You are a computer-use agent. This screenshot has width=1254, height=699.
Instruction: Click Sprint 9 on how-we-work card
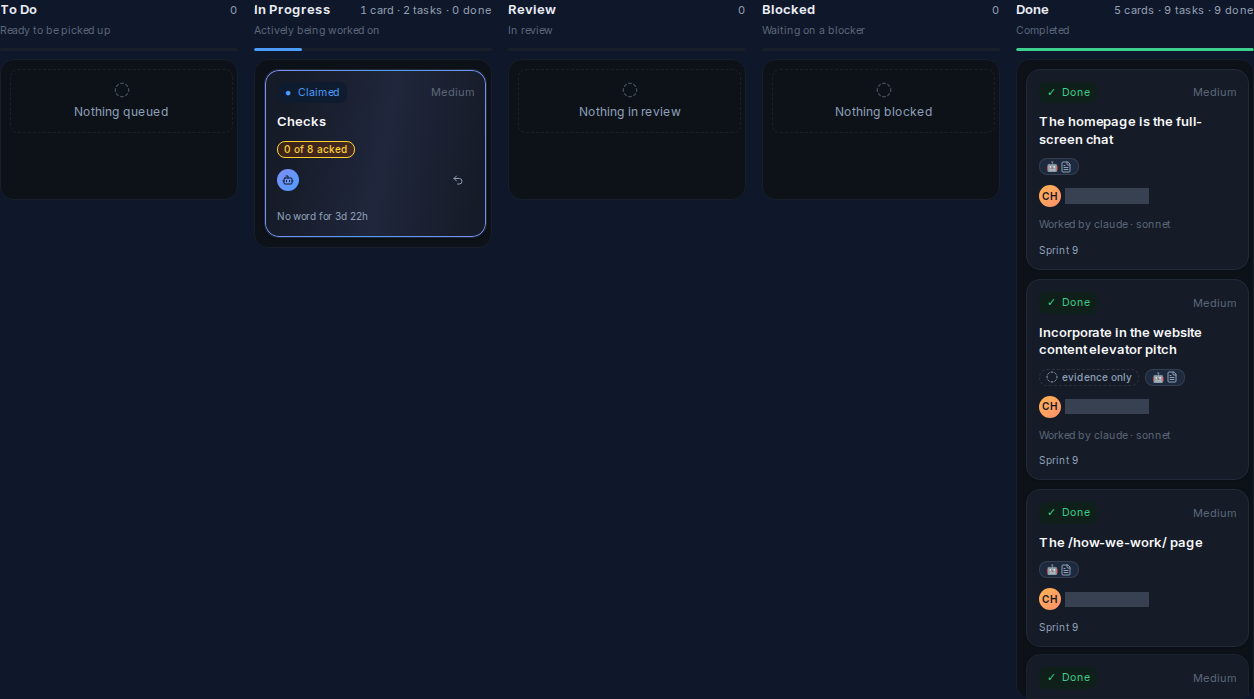(x=1059, y=627)
